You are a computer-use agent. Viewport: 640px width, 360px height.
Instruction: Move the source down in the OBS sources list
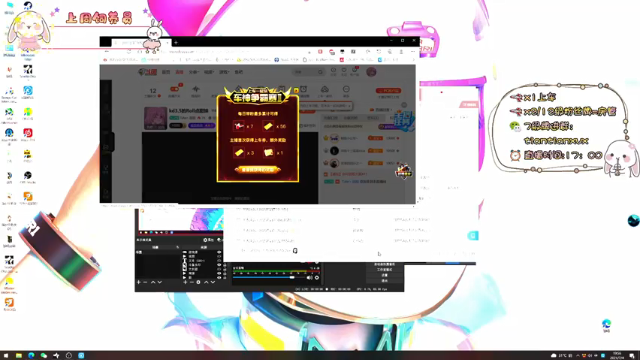tap(213, 282)
